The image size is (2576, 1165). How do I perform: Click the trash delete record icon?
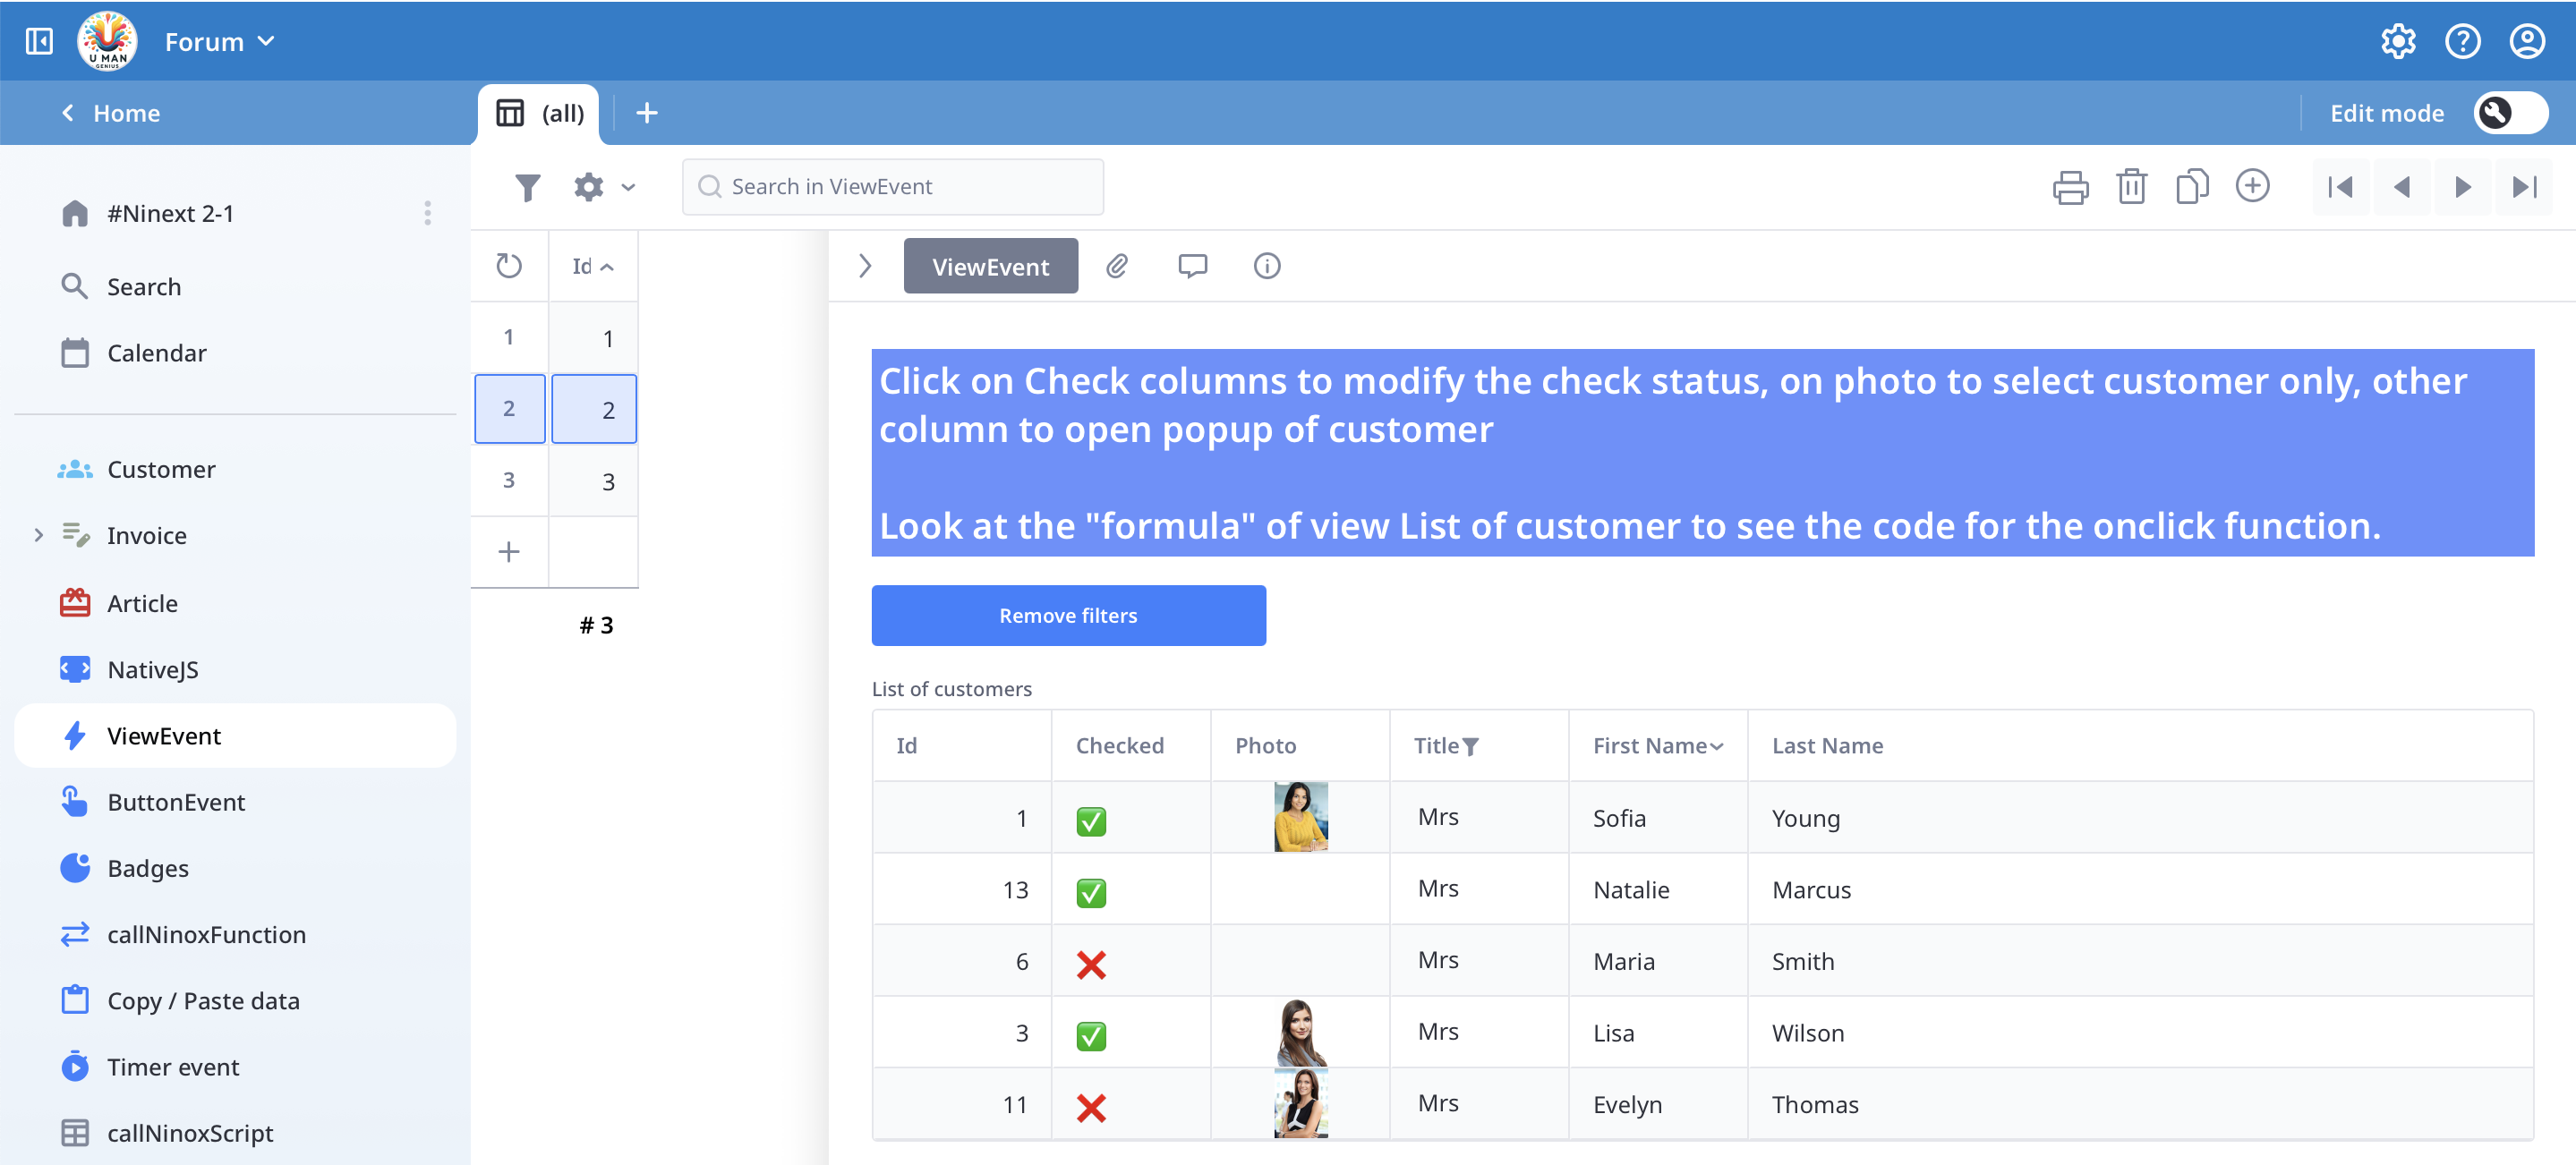(2131, 187)
